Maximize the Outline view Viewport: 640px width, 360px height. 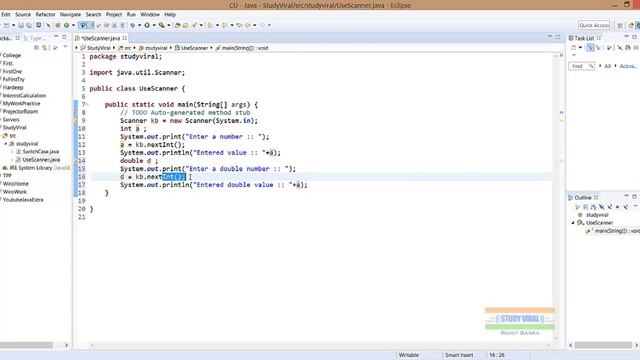click(634, 197)
